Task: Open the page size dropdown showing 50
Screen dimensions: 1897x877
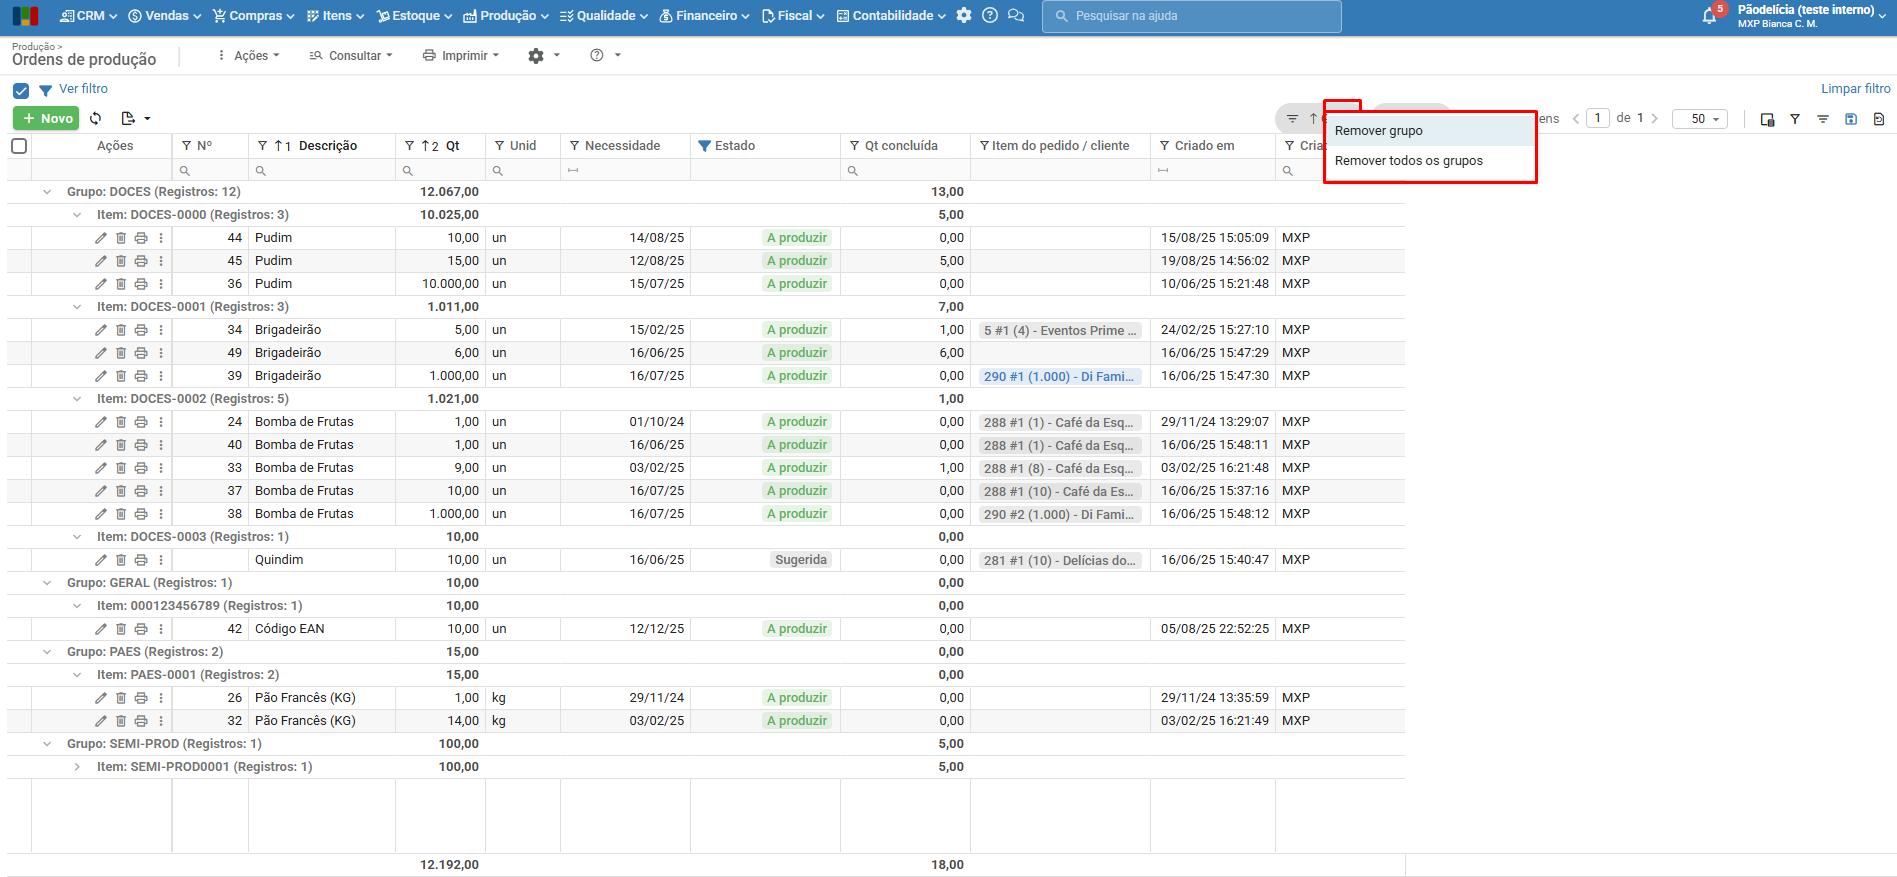Action: coord(1699,119)
